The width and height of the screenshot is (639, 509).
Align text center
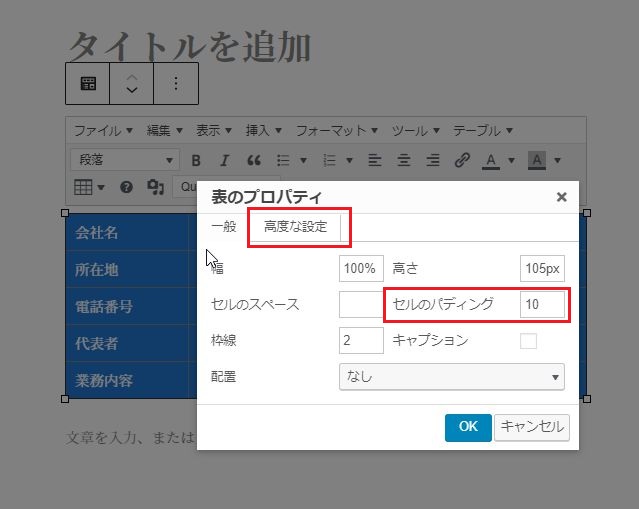pos(403,160)
